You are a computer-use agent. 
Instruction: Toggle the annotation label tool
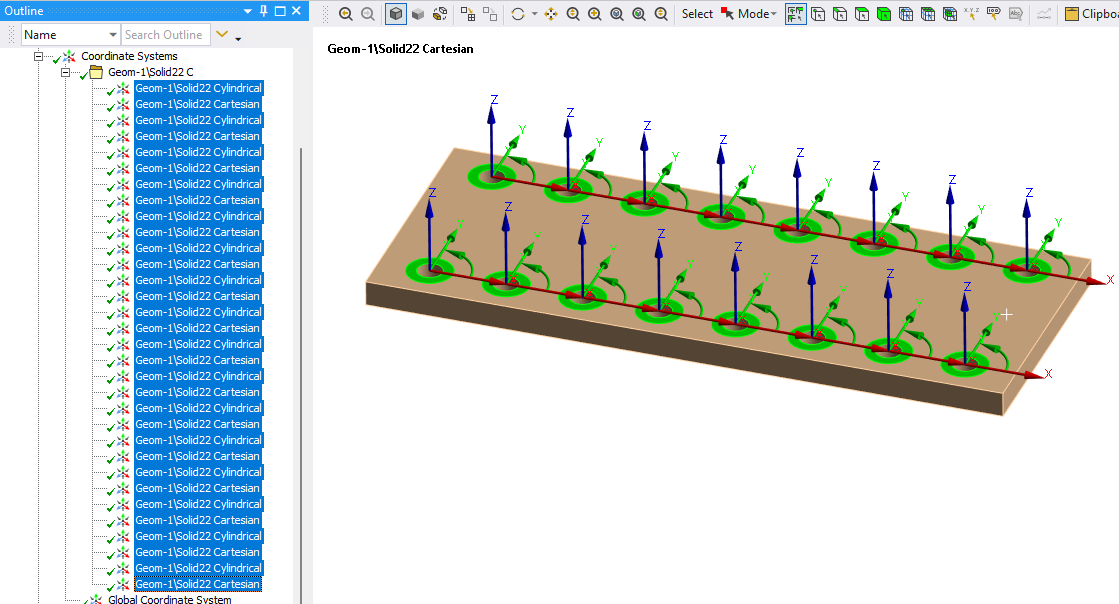tap(1013, 14)
